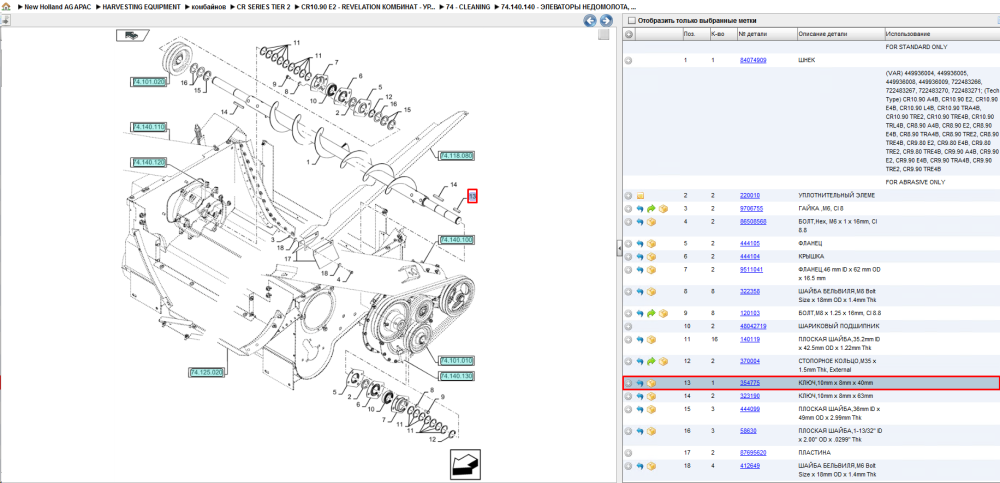This screenshot has width=1000, height=483.
Task: Open diagram reference 74.118.080
Action: coord(456,156)
